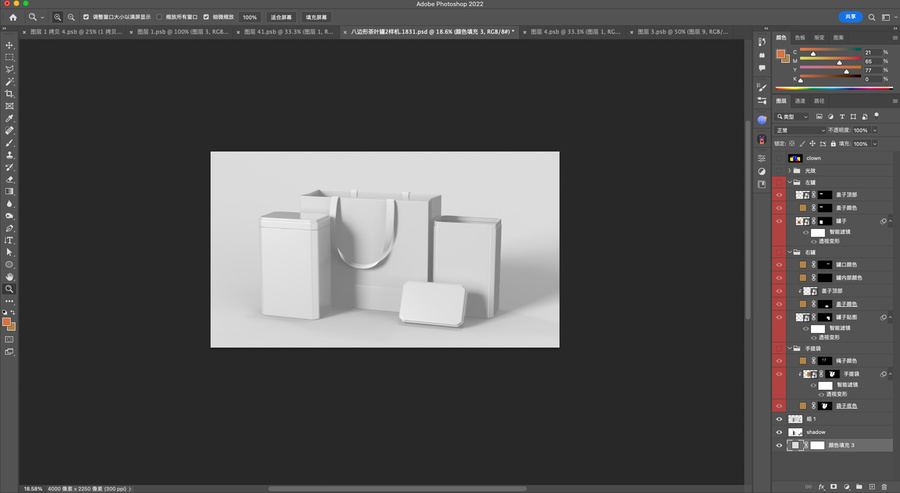
Task: Click the delete layer trash icon
Action: (x=885, y=487)
